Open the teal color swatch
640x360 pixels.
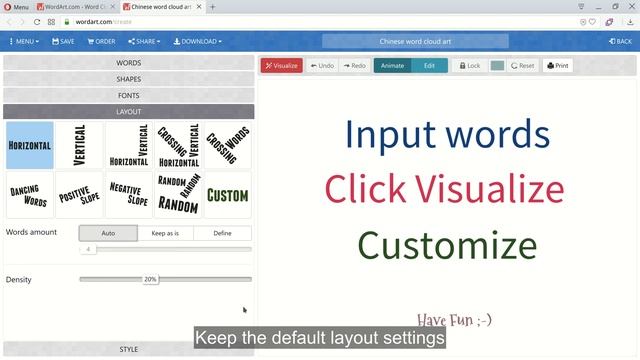[497, 66]
